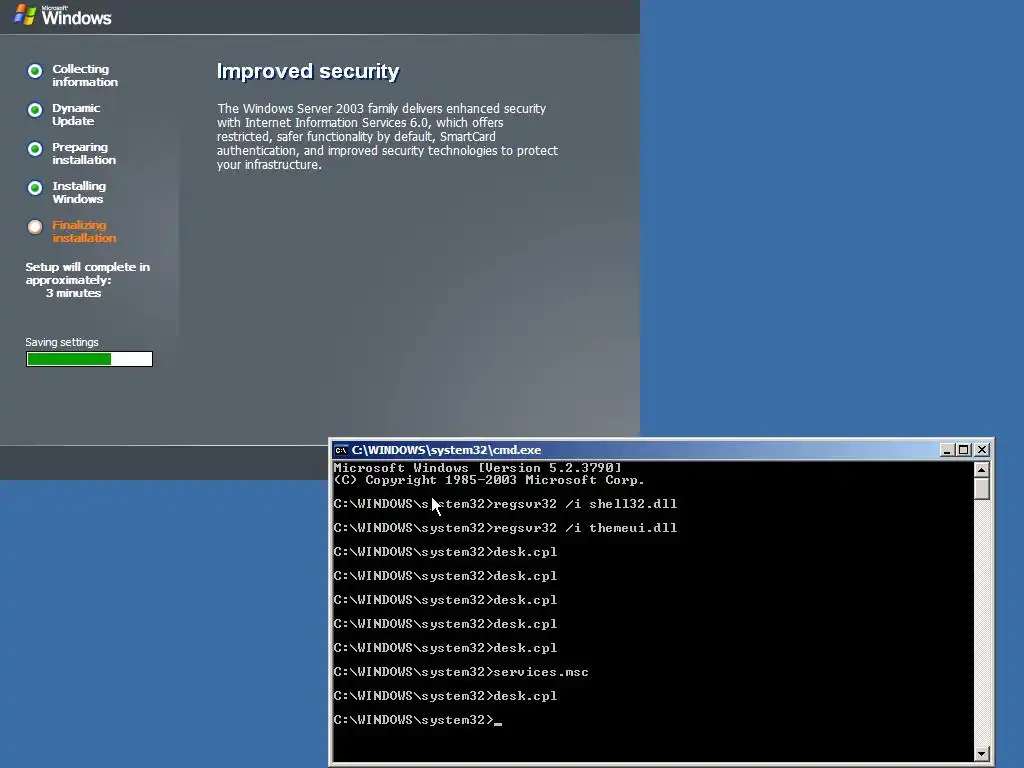Click the '3 minutes' estimate text
The height and width of the screenshot is (768, 1024).
pos(73,293)
